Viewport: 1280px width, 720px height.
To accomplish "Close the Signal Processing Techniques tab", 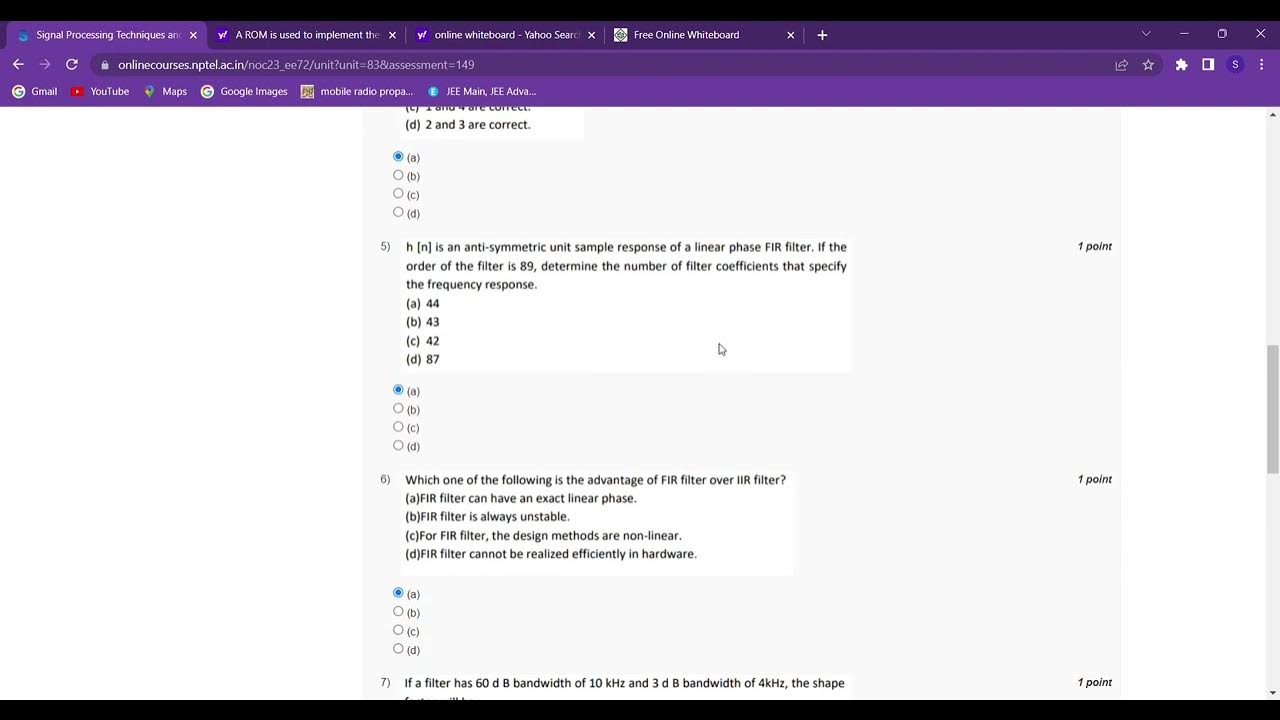I will coord(193,35).
